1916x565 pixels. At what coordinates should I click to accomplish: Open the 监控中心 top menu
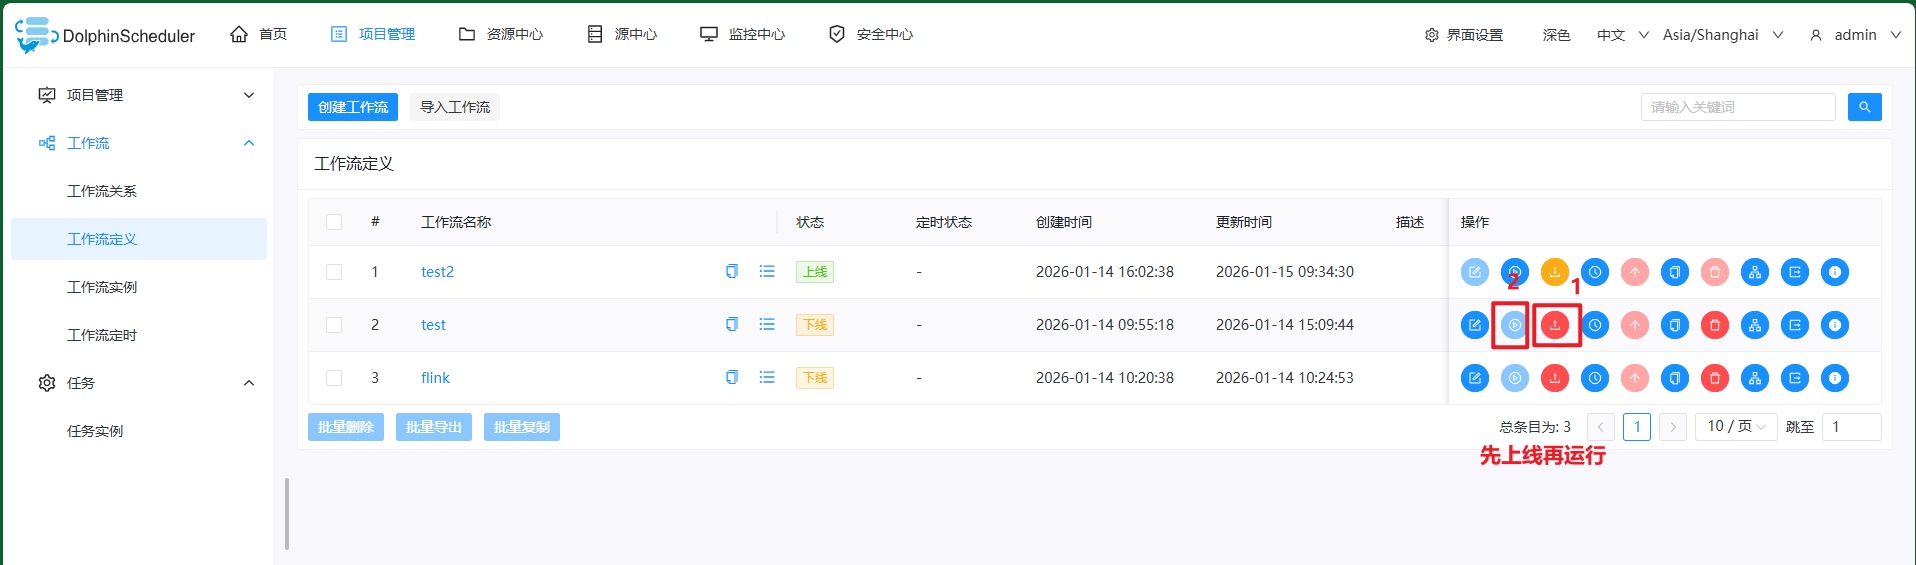[743, 35]
